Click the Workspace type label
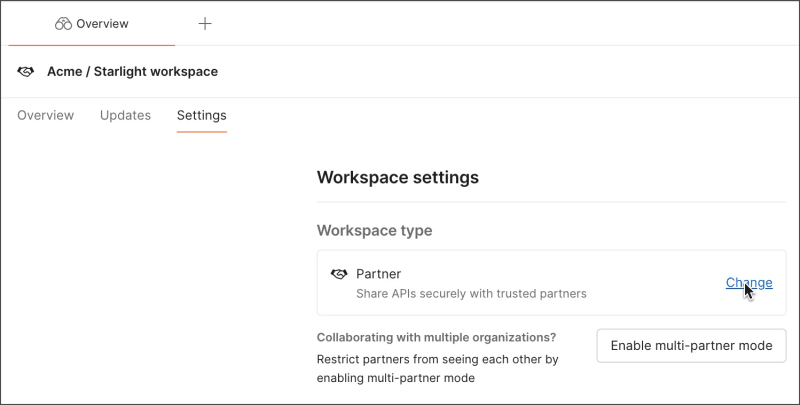The width and height of the screenshot is (800, 405). (x=374, y=230)
